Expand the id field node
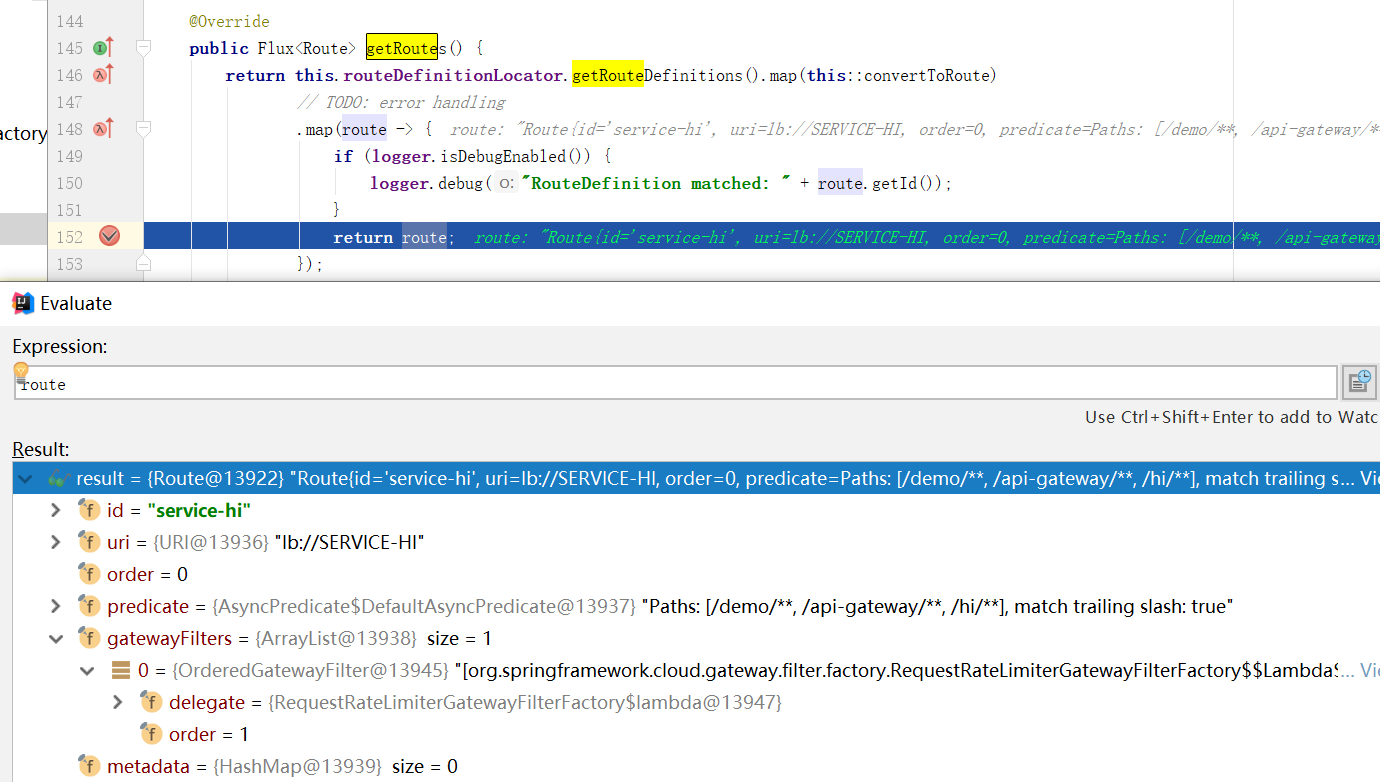Viewport: 1380px width, 782px height. [x=56, y=511]
